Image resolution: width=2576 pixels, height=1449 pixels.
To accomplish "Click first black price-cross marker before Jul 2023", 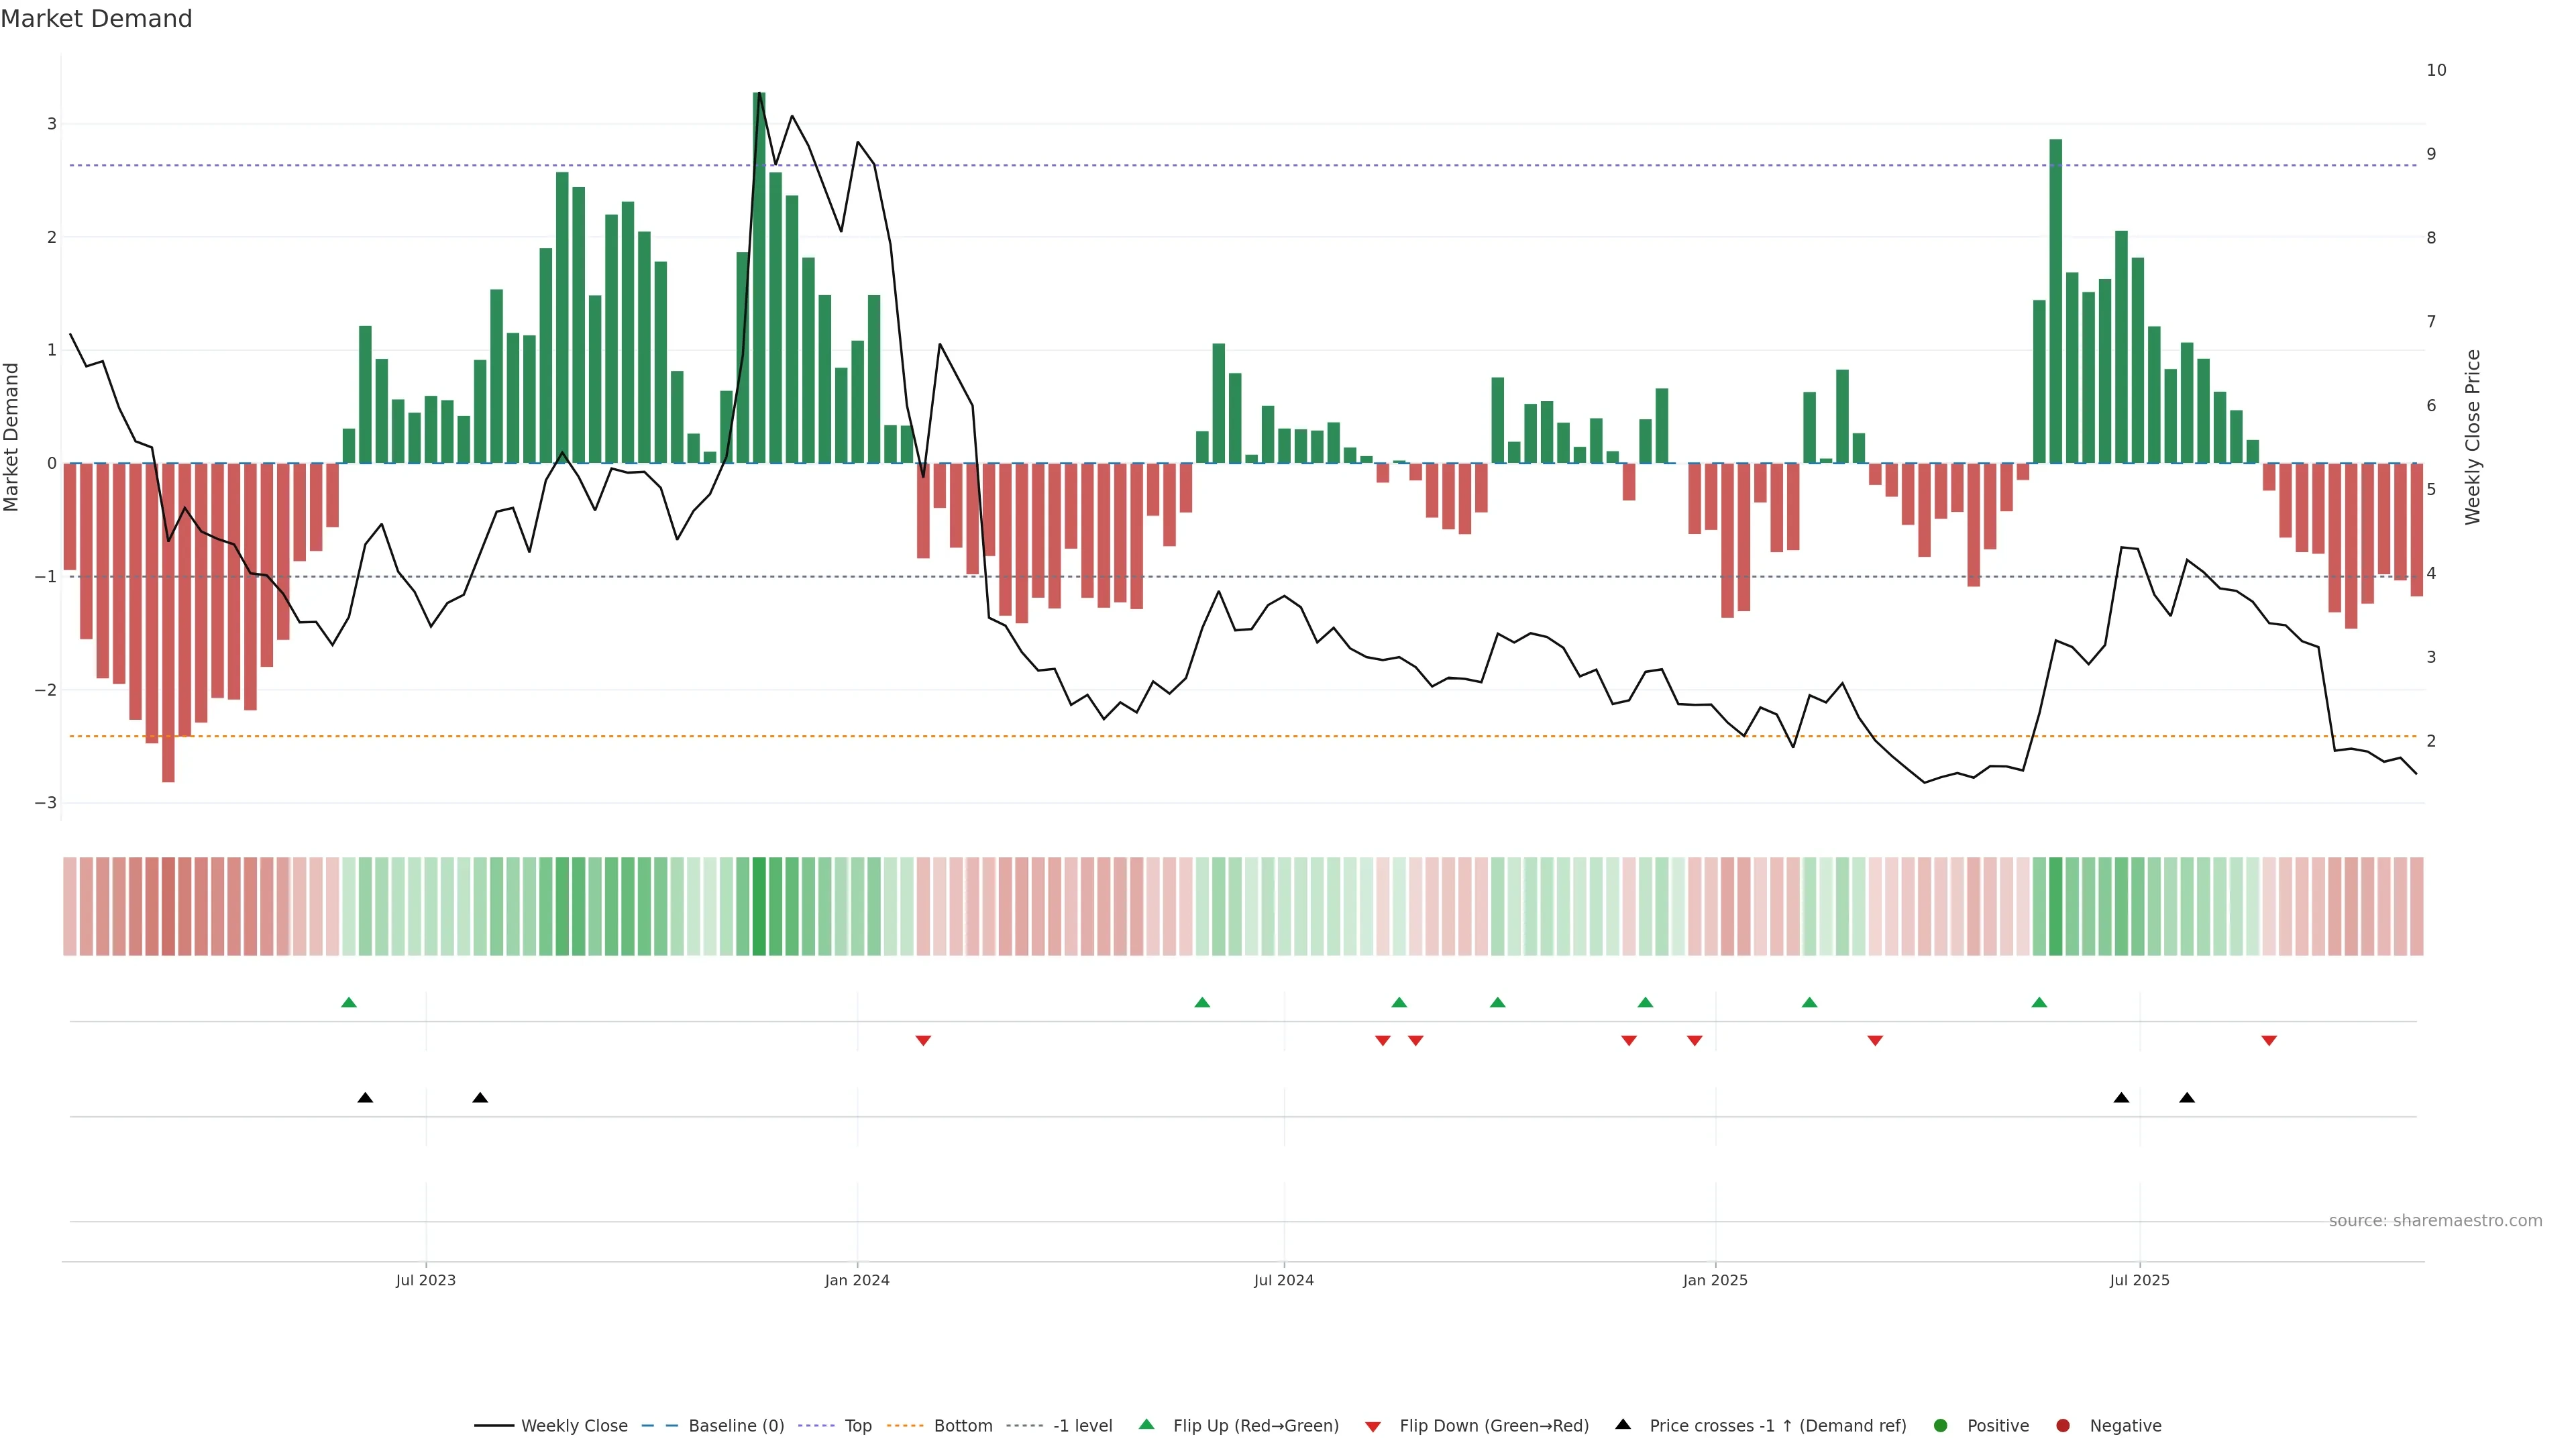I will coord(365,1098).
